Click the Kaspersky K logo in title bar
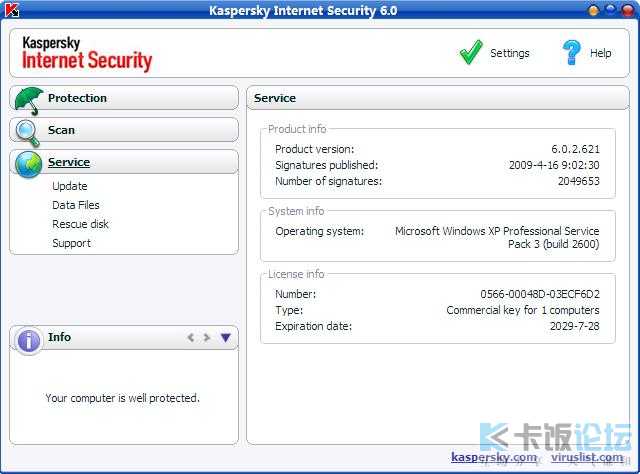The image size is (640, 474). pyautogui.click(x=12, y=9)
